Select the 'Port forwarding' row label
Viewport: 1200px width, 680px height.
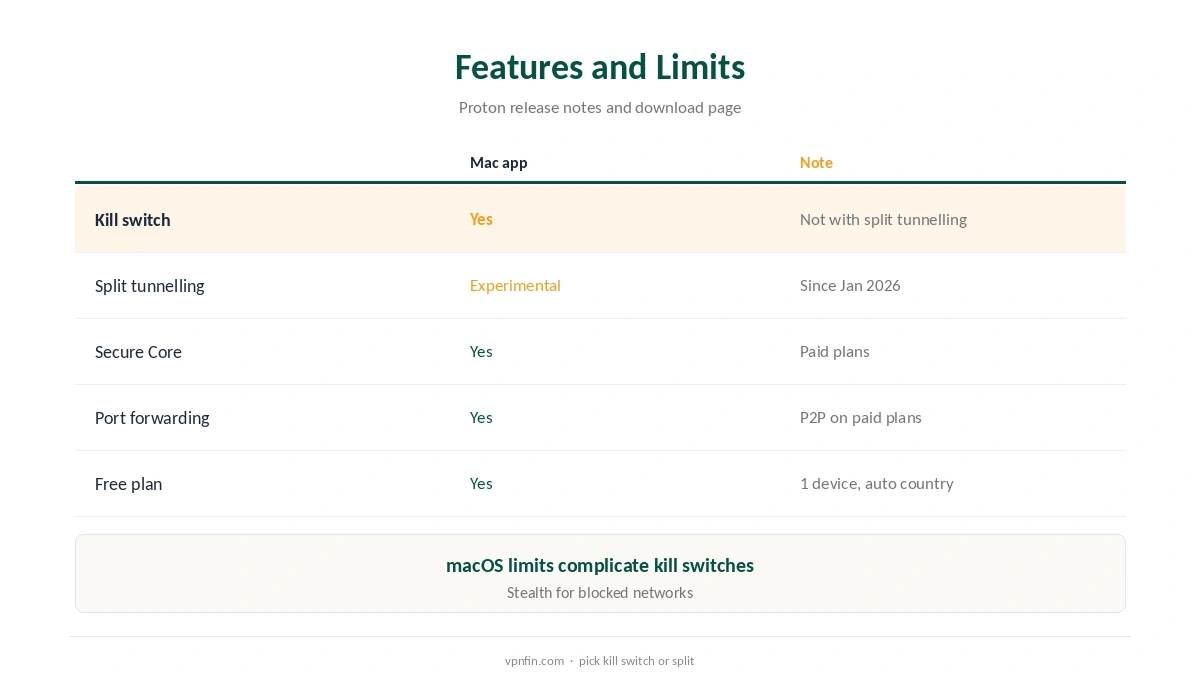tap(152, 418)
